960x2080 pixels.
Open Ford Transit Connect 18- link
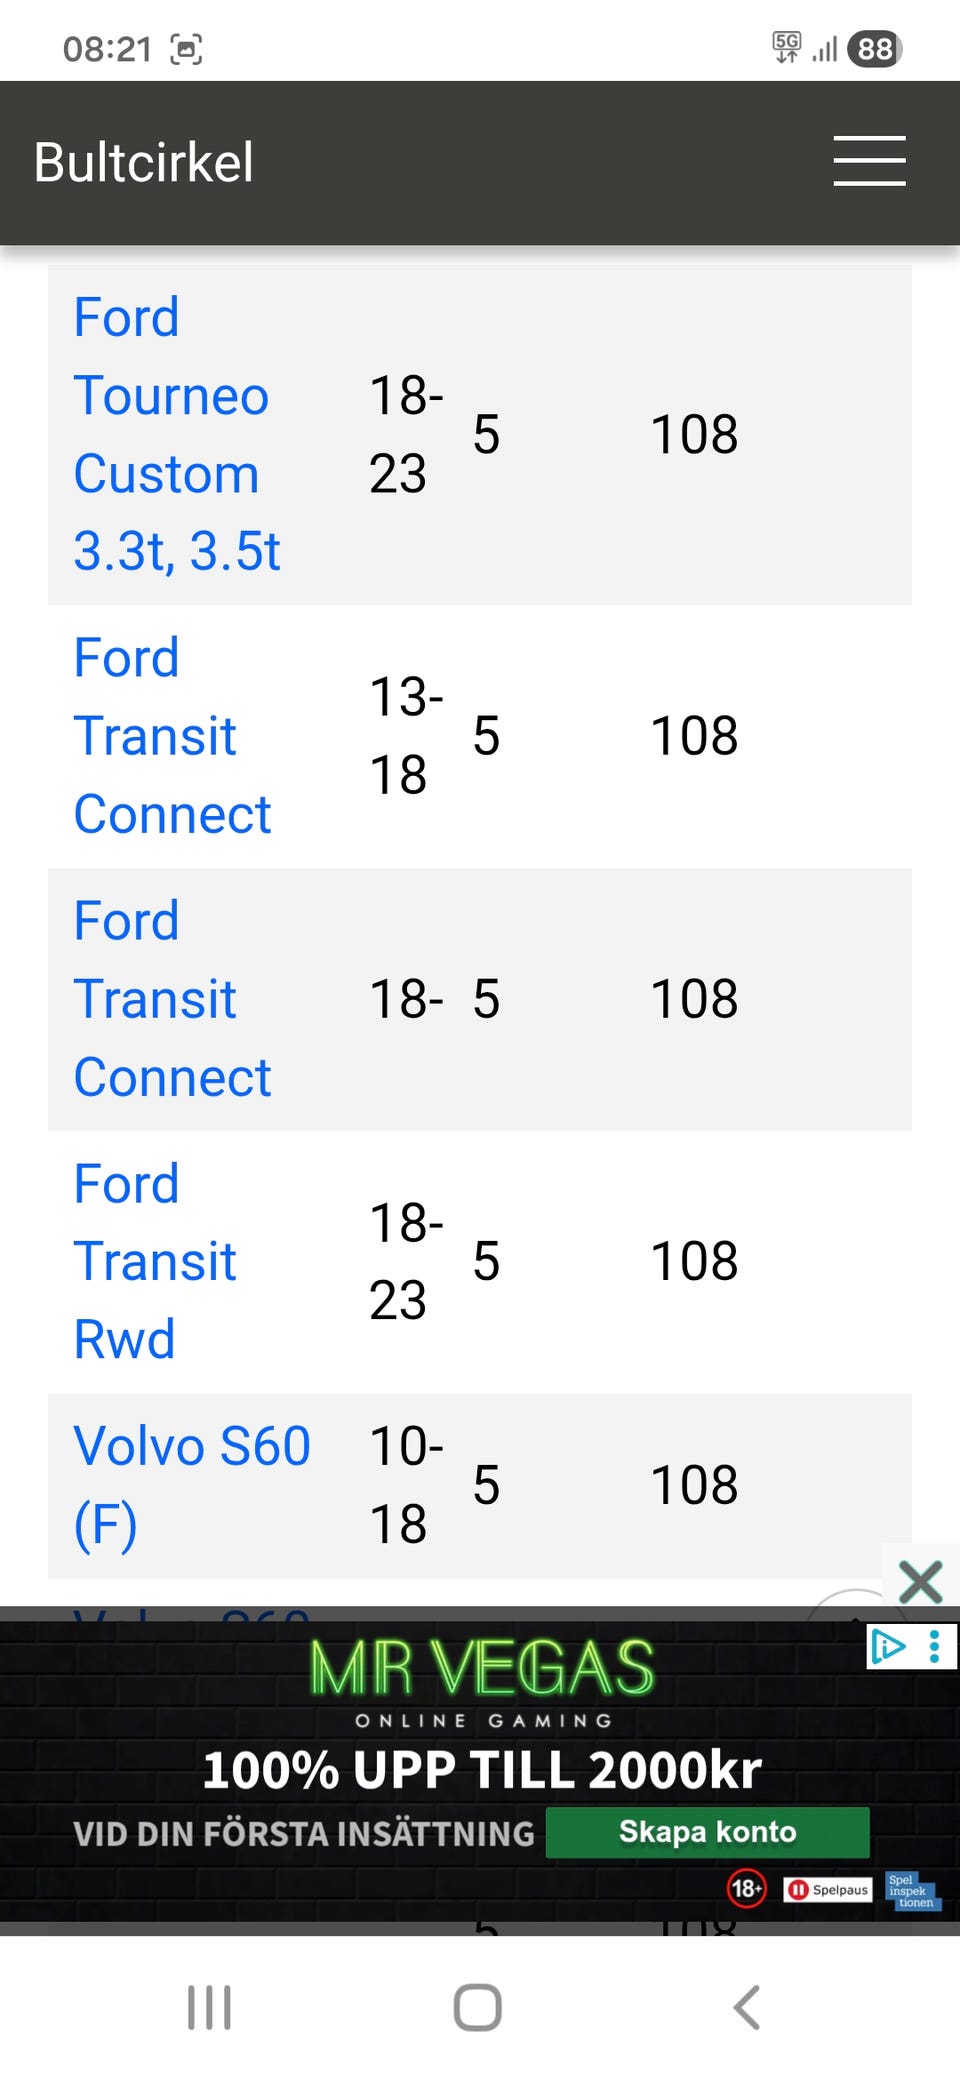pyautogui.click(x=172, y=999)
